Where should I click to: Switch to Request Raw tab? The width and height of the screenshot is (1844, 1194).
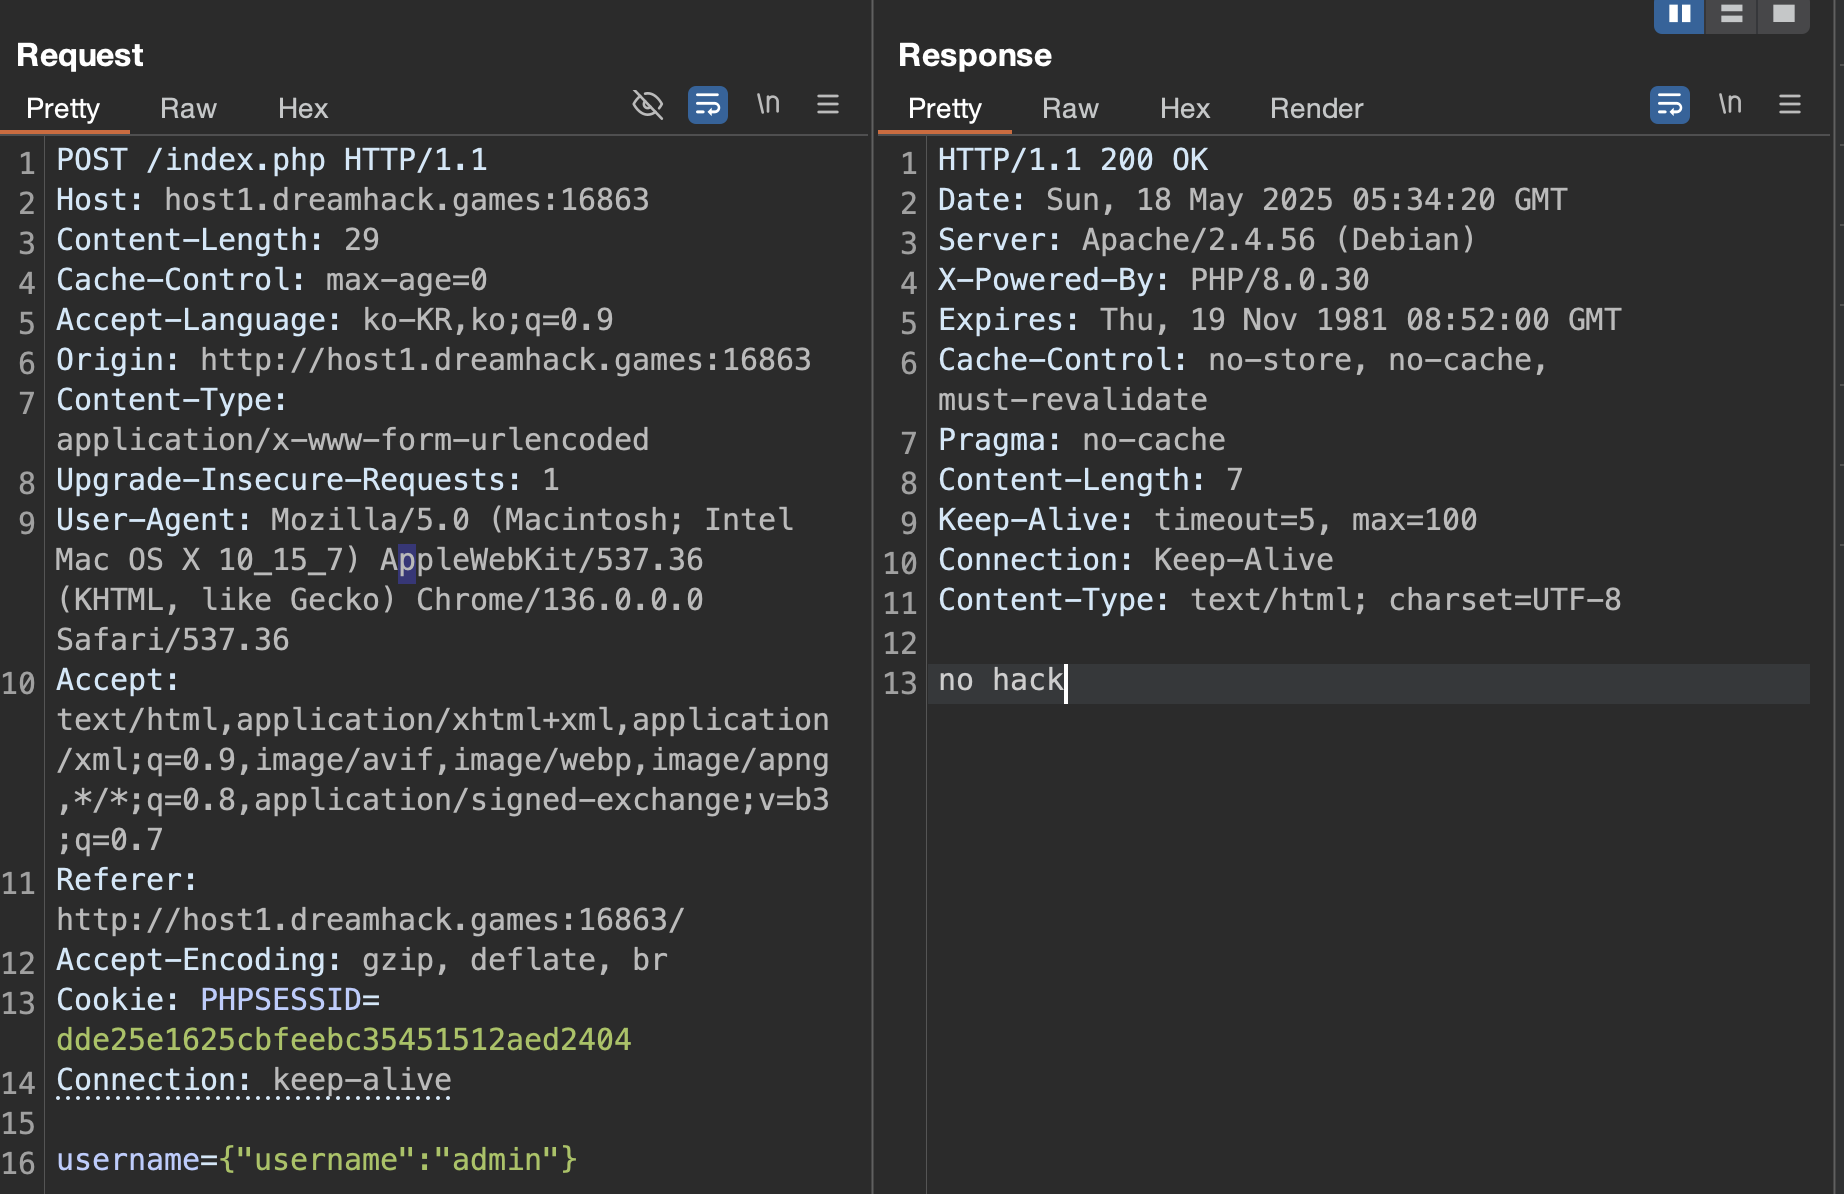188,108
